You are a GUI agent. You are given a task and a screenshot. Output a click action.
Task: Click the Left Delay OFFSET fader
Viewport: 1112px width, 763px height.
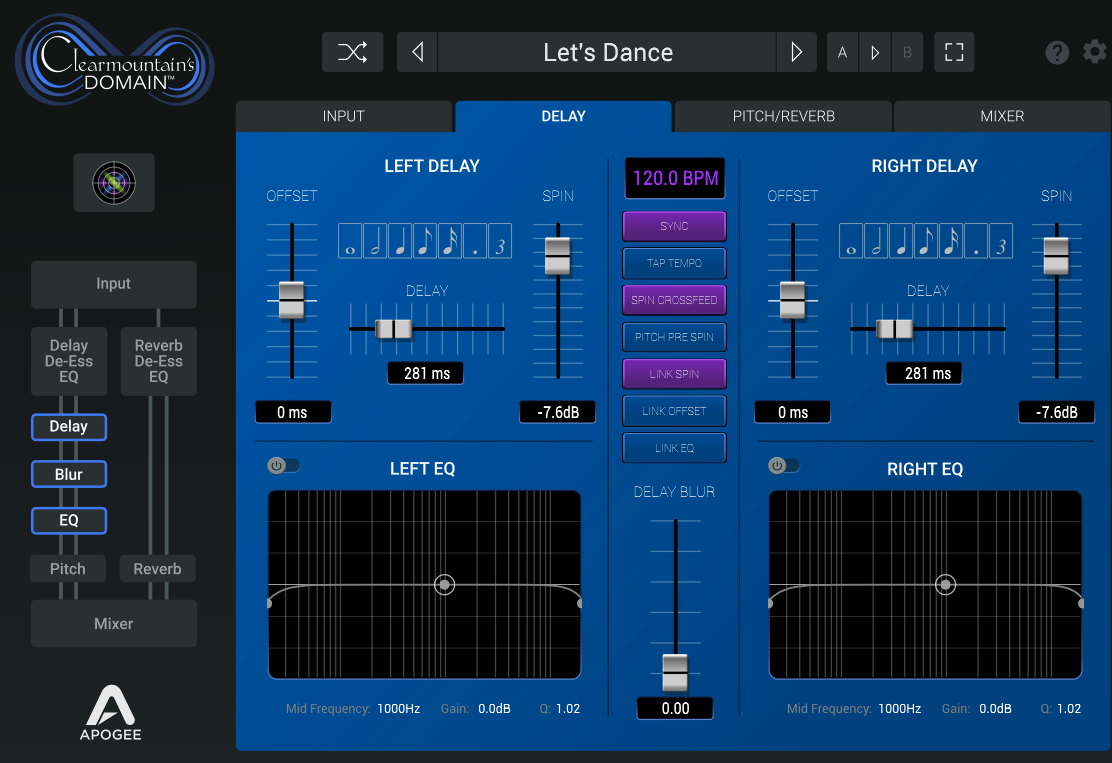[291, 300]
